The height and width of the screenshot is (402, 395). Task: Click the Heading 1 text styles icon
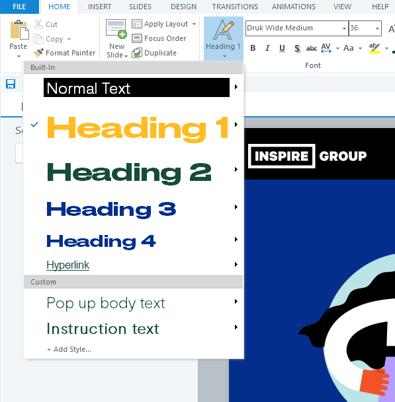click(223, 30)
